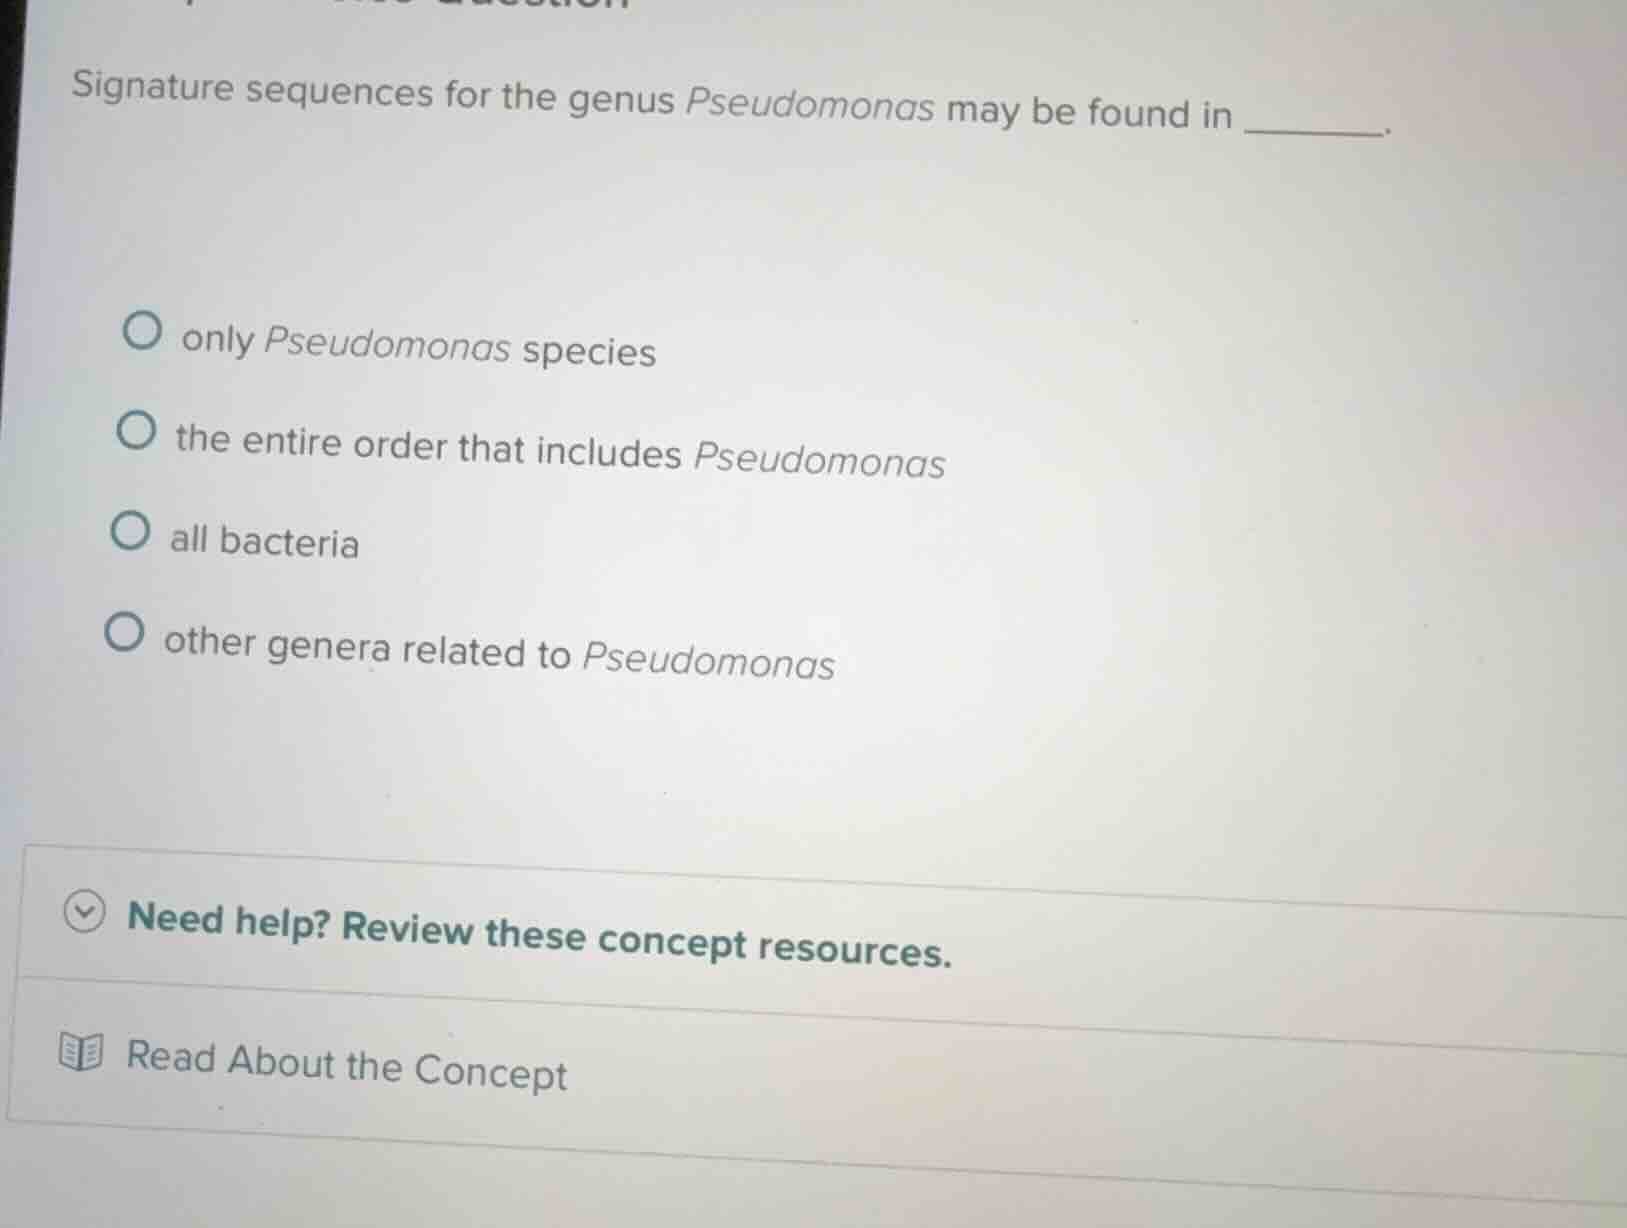The width and height of the screenshot is (1627, 1228).
Task: Click the empty radio beside all bacteria
Action: [128, 533]
